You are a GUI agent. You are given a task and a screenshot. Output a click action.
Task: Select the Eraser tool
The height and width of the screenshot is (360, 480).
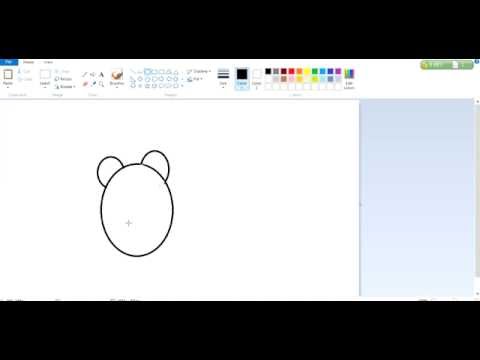click(x=85, y=84)
